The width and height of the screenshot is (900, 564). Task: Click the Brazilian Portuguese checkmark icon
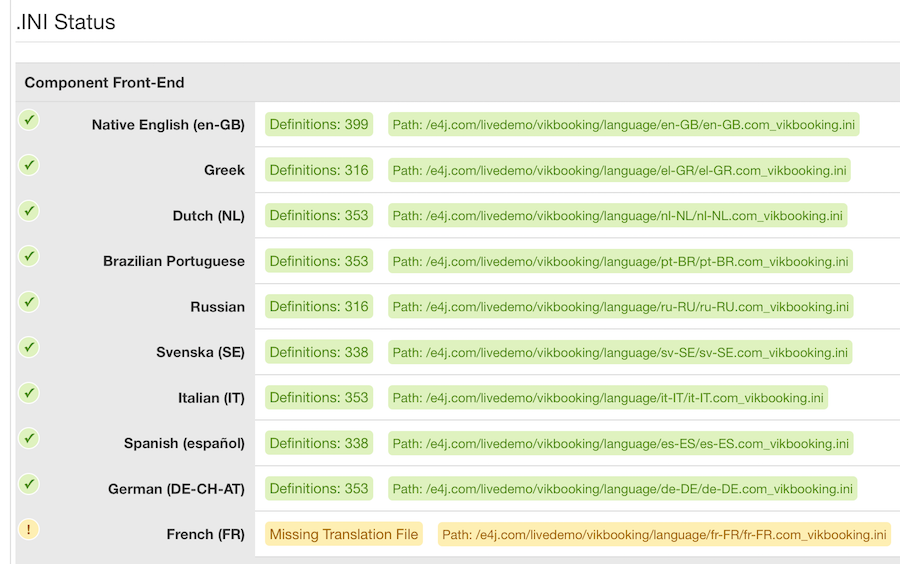pyautogui.click(x=29, y=256)
